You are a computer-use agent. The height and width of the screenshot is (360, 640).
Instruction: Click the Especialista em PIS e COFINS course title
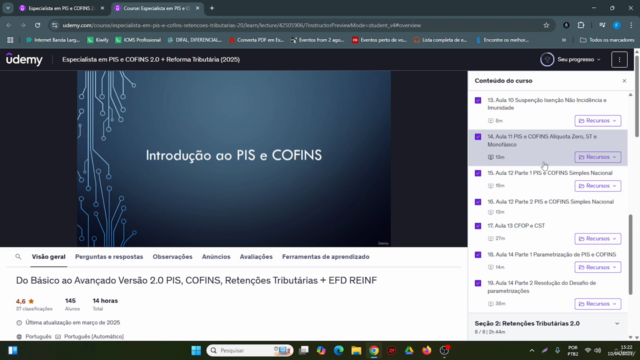click(151, 60)
